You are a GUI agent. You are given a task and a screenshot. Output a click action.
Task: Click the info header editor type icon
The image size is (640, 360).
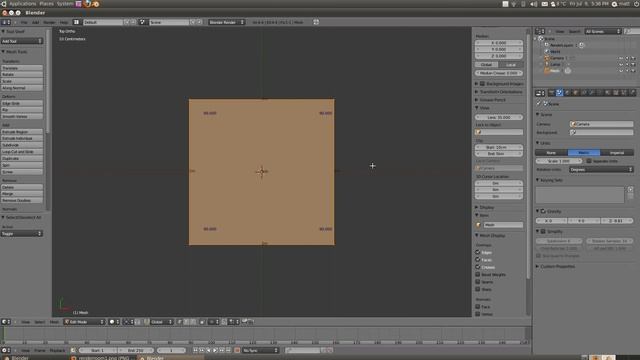(6, 22)
